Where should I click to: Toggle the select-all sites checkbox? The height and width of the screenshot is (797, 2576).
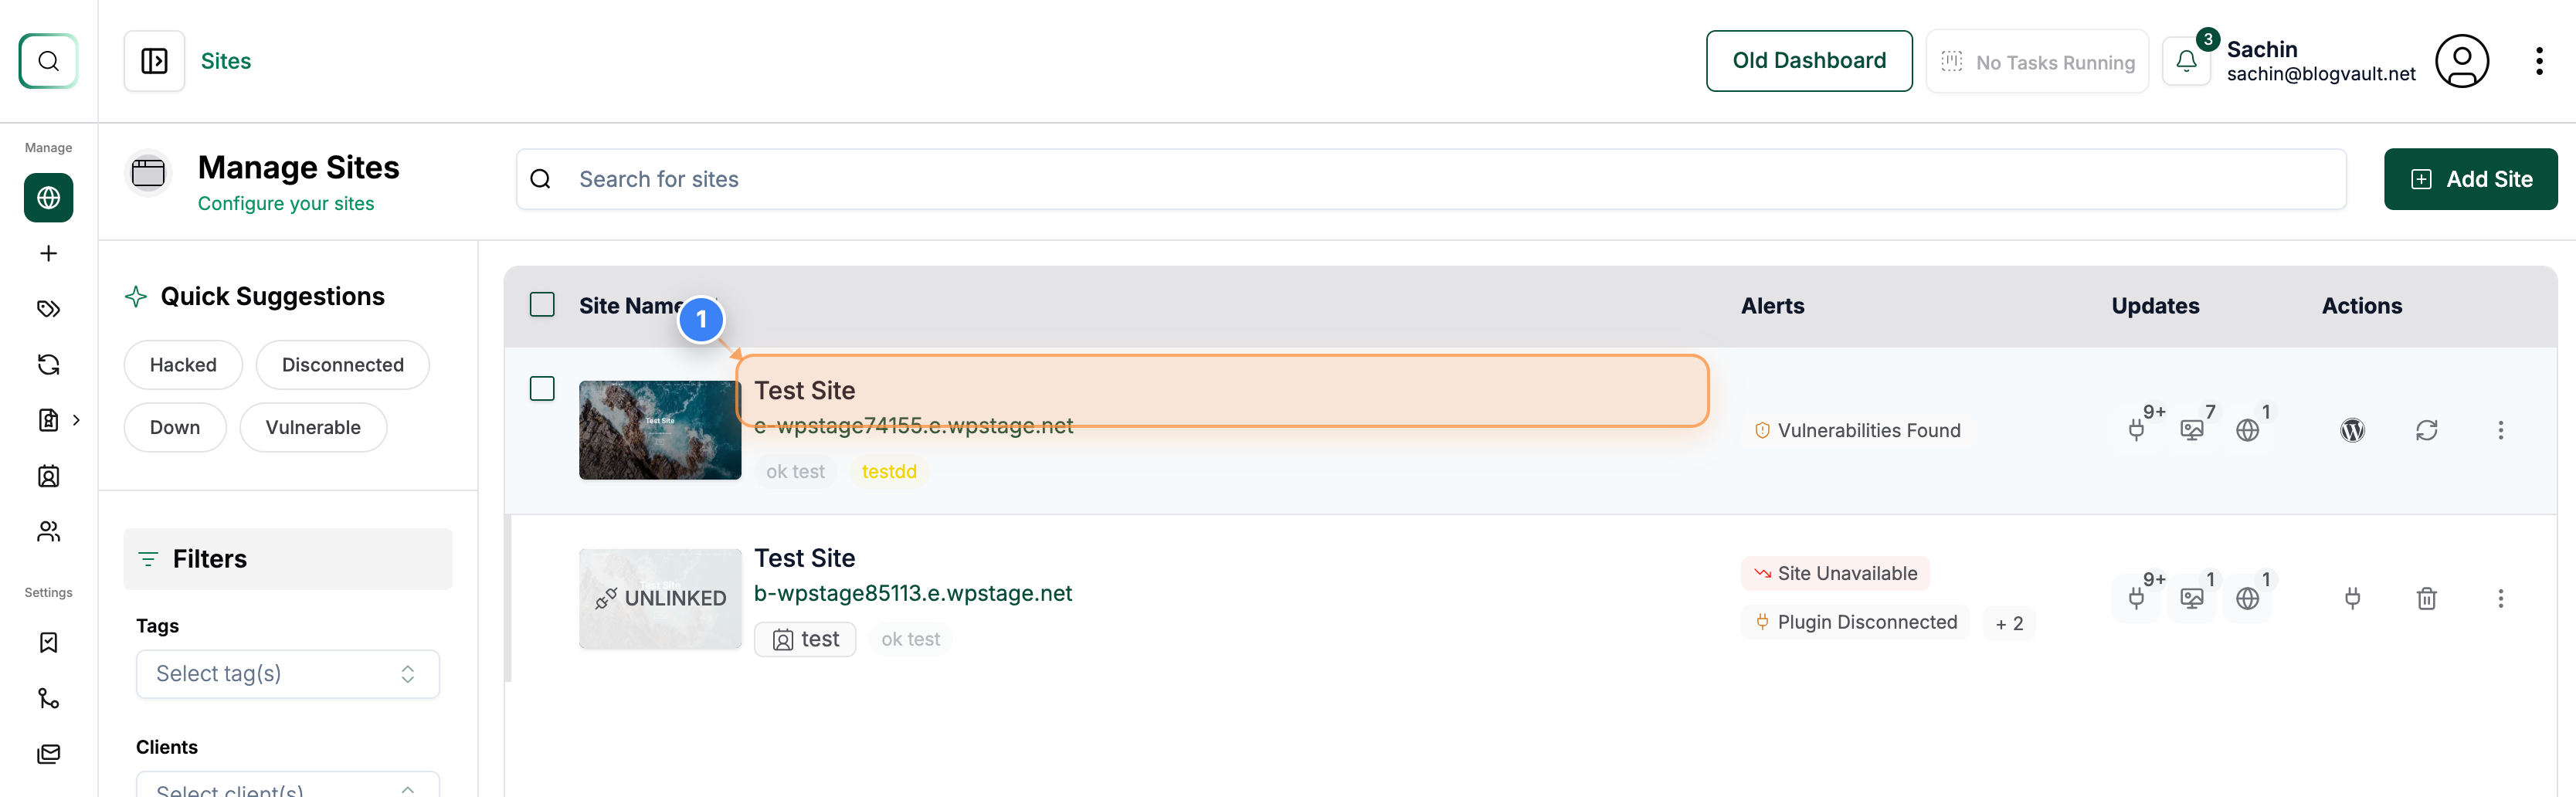pyautogui.click(x=542, y=304)
